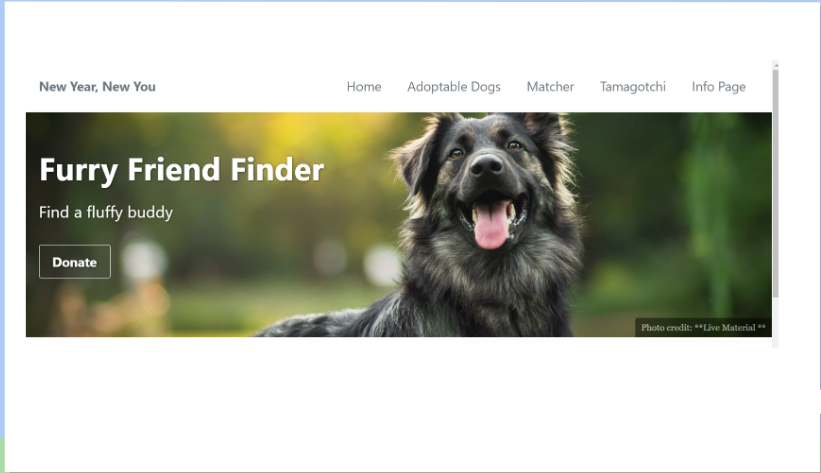Click the empty white area below banner
821x473 pixels.
[x=398, y=403]
